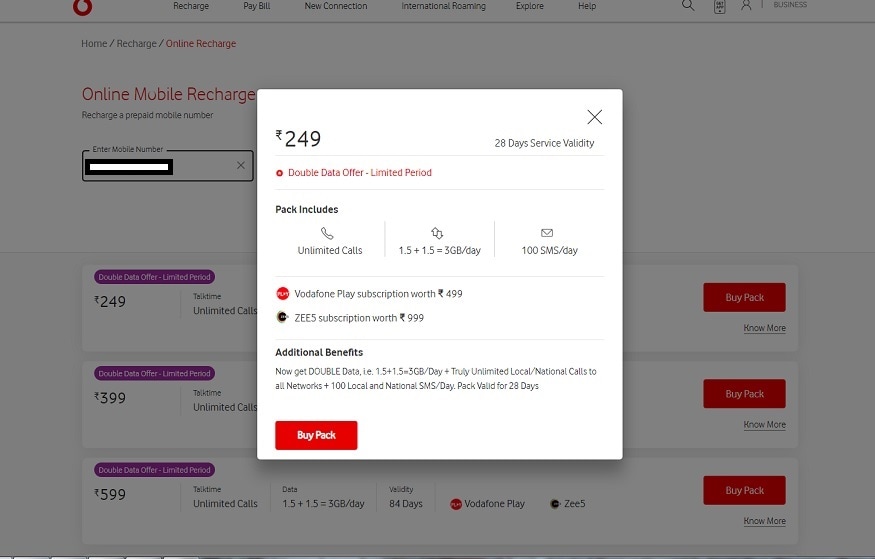The width and height of the screenshot is (875, 559).
Task: Open Know More for ₹599 pack
Action: 765,521
